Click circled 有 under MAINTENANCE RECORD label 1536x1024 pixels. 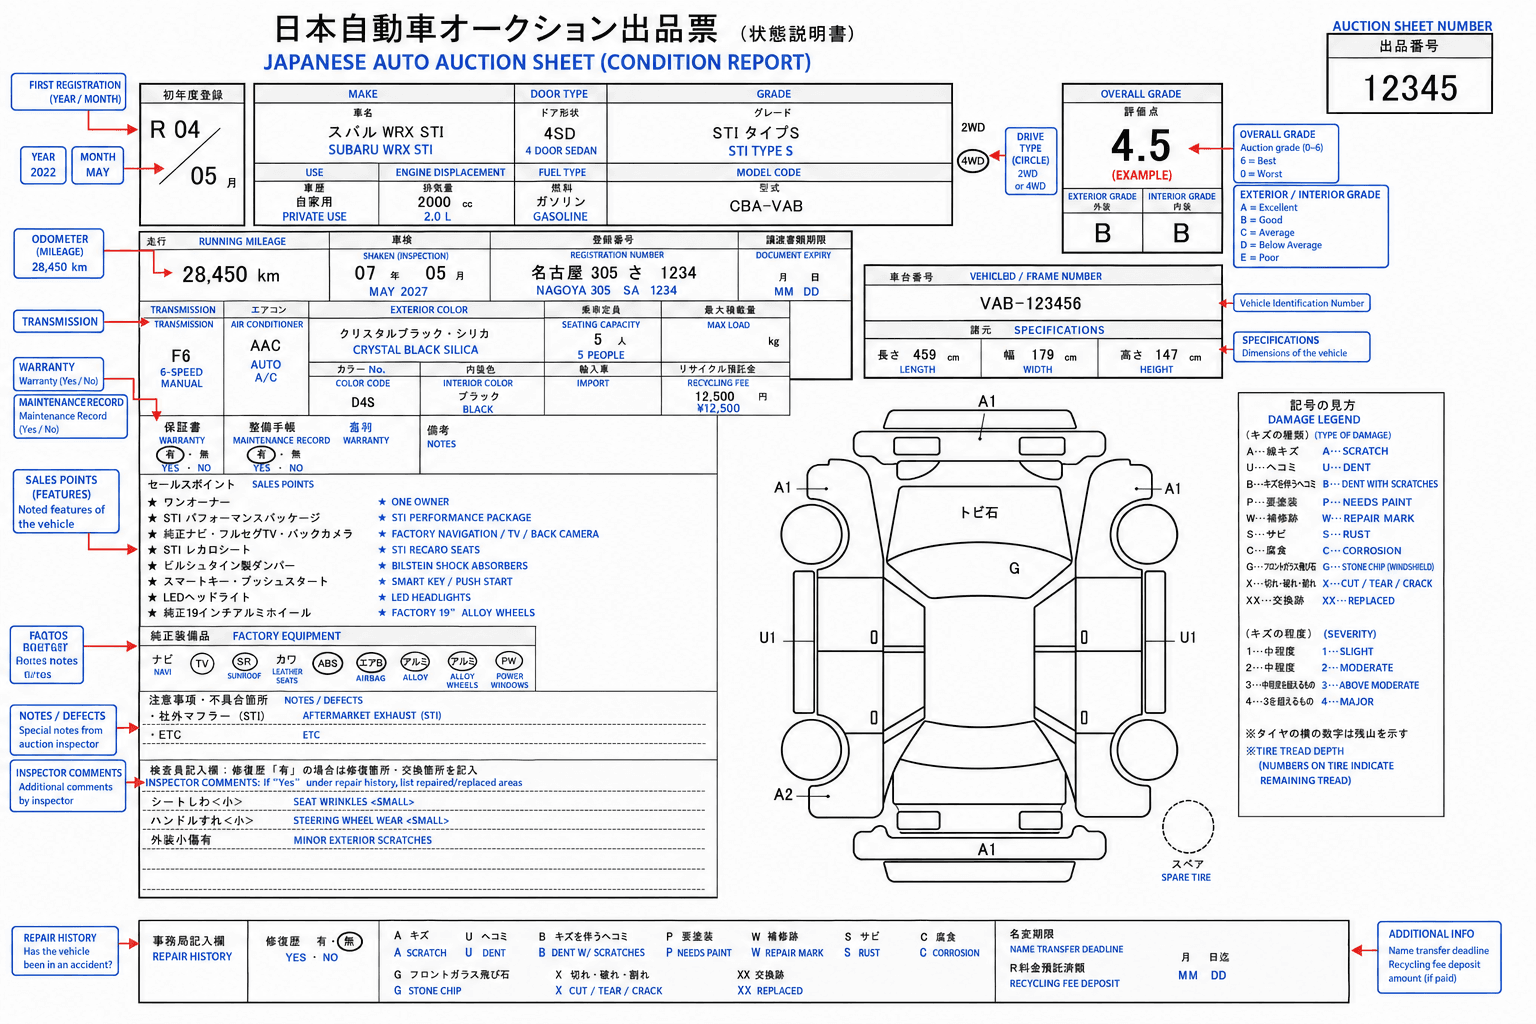click(x=261, y=455)
